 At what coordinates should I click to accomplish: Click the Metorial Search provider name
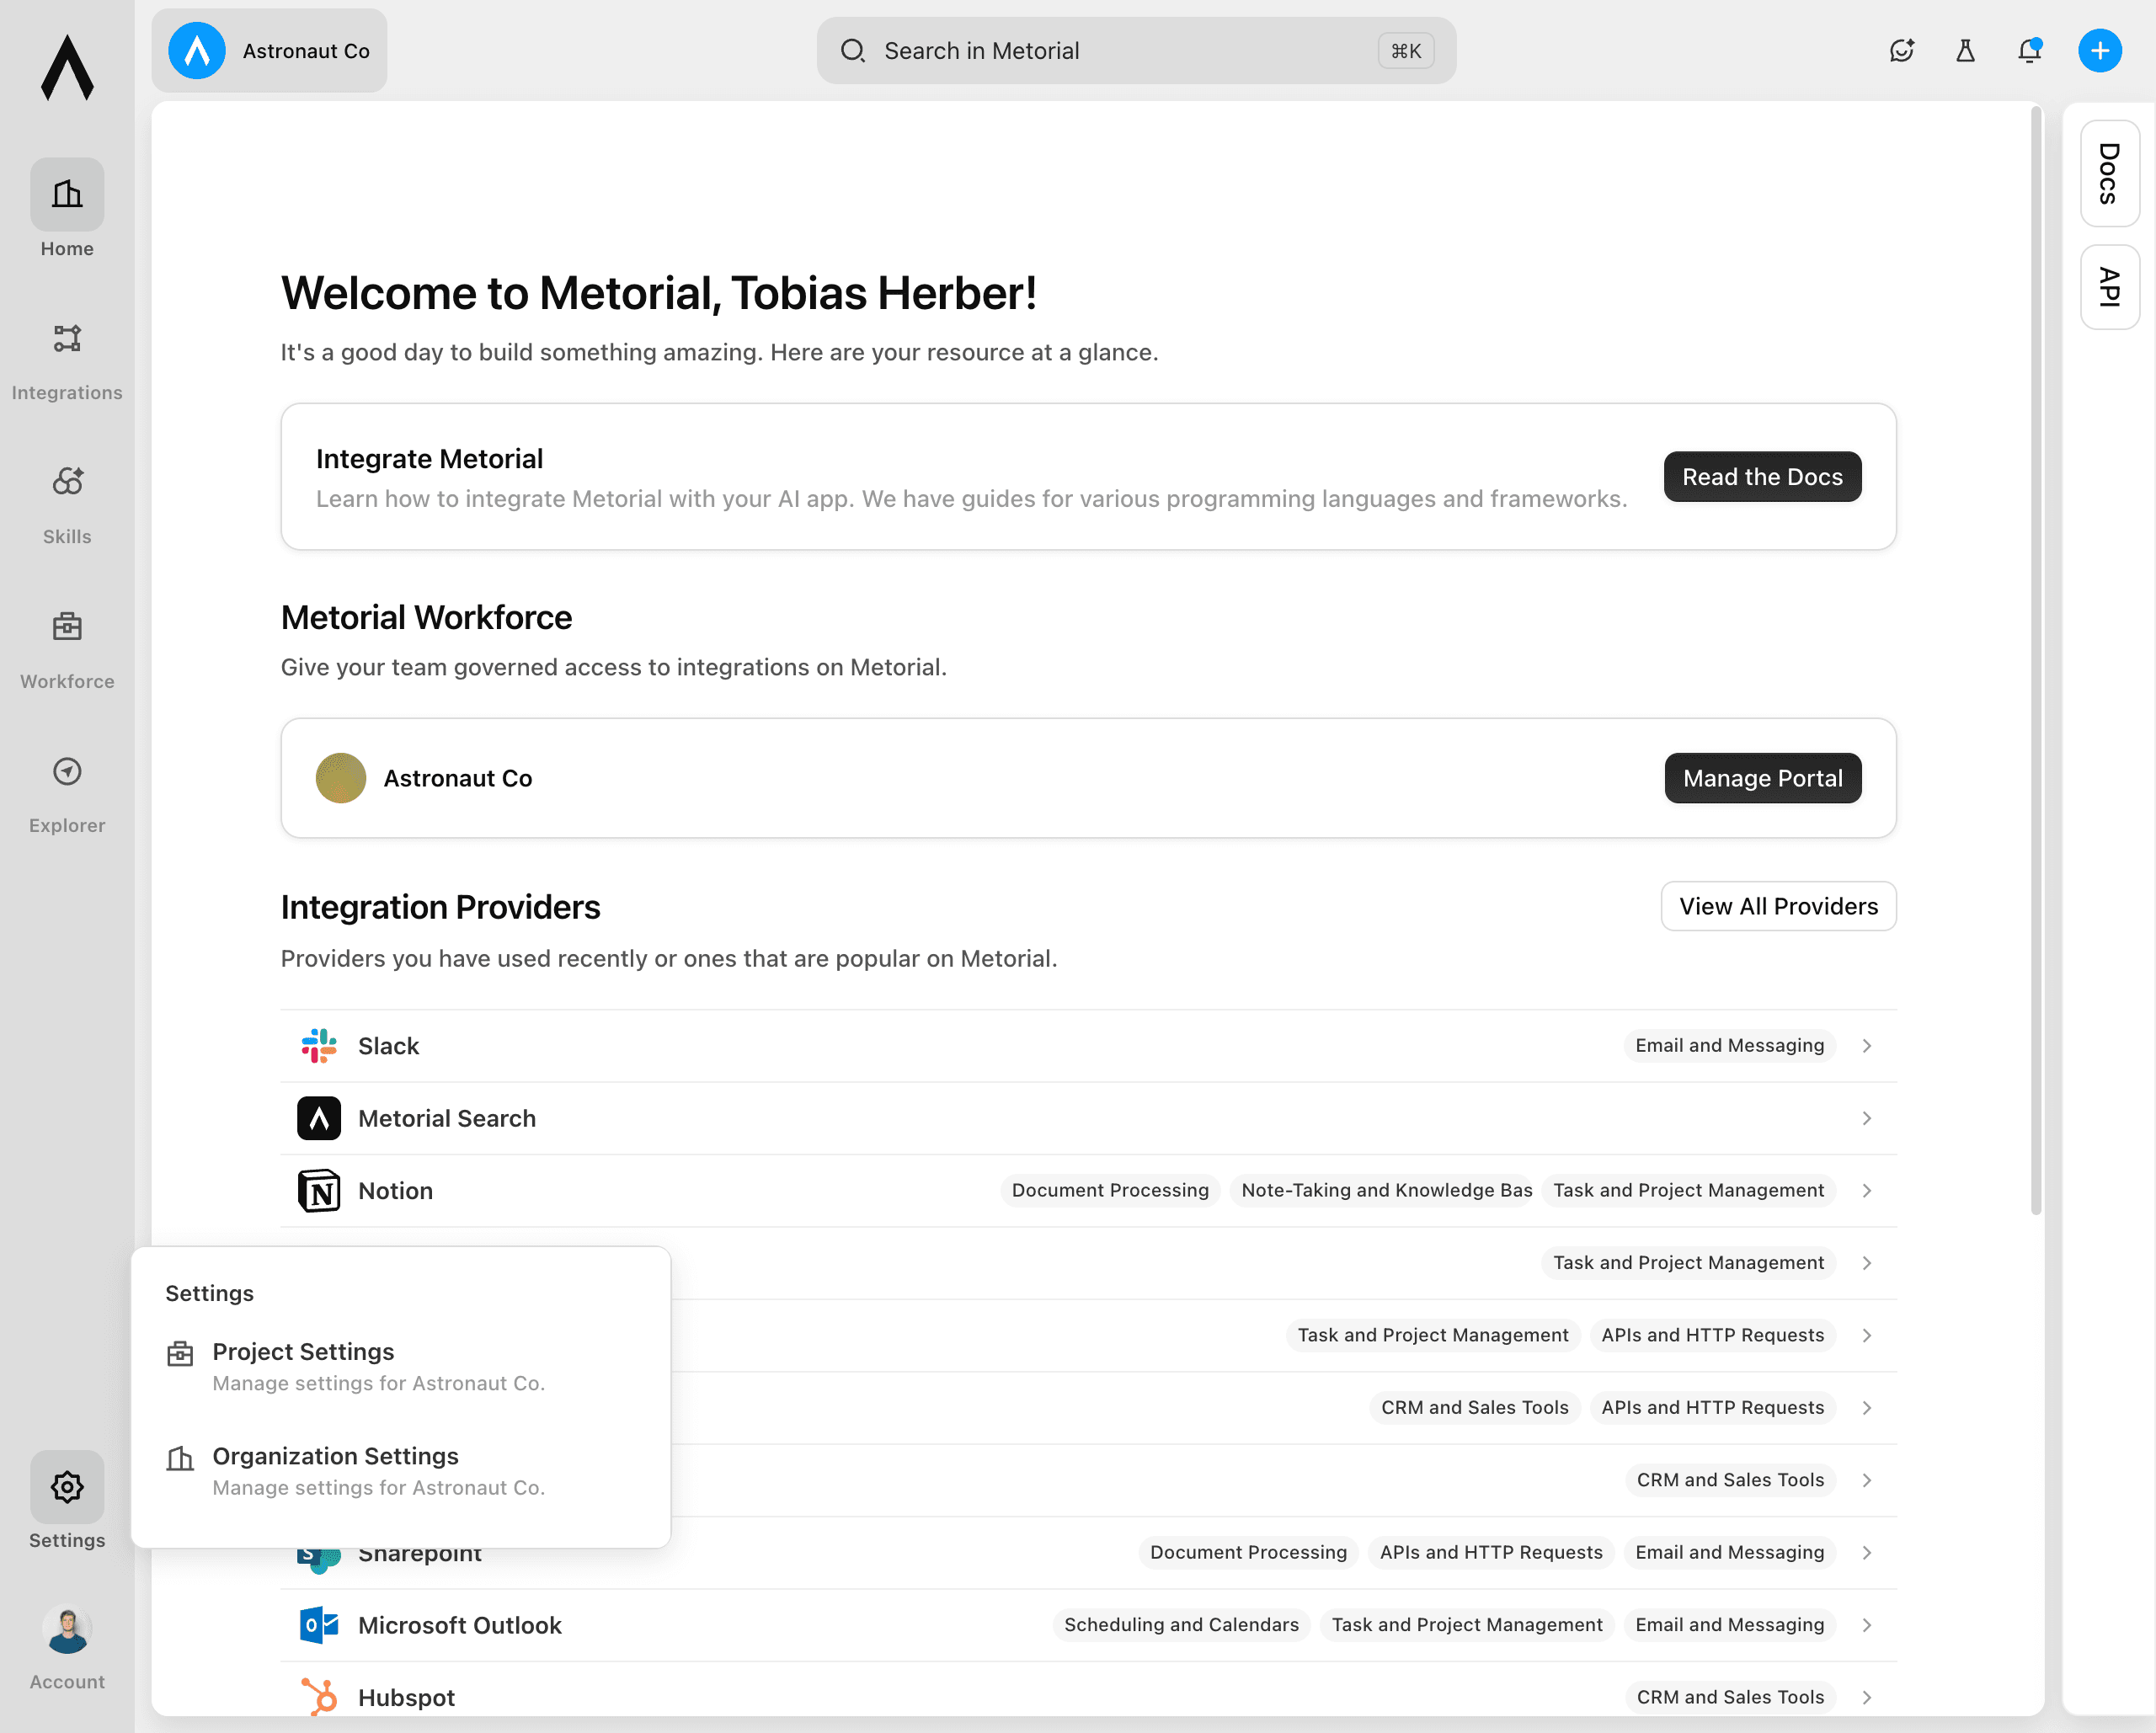pos(447,1118)
